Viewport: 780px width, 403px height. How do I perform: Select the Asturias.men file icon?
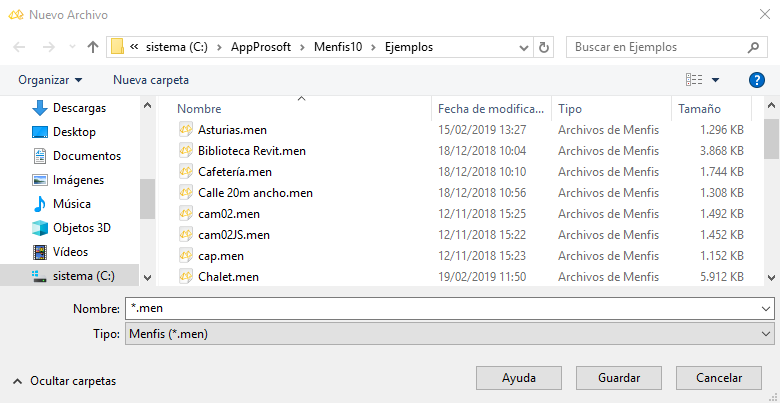186,130
